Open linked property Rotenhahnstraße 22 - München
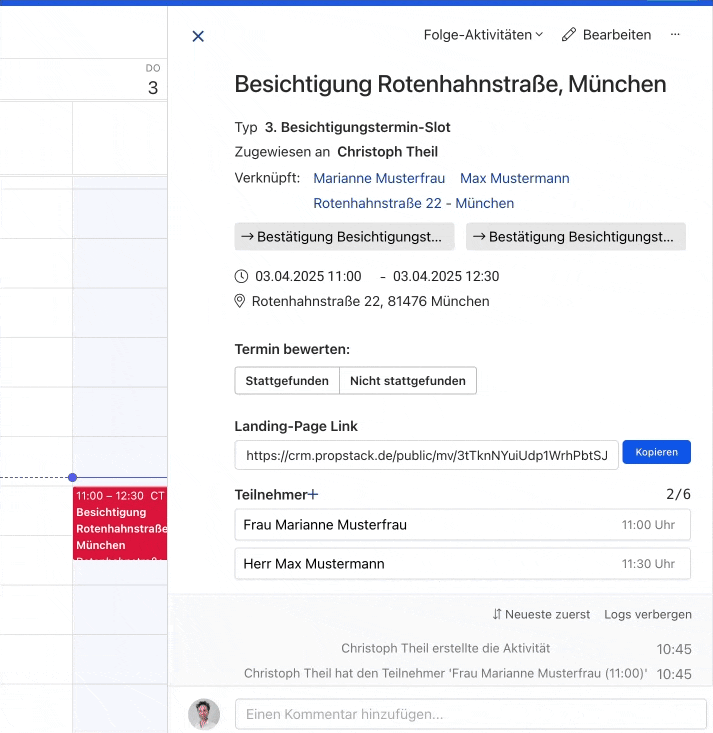Screen dimensions: 713x733 (413, 203)
